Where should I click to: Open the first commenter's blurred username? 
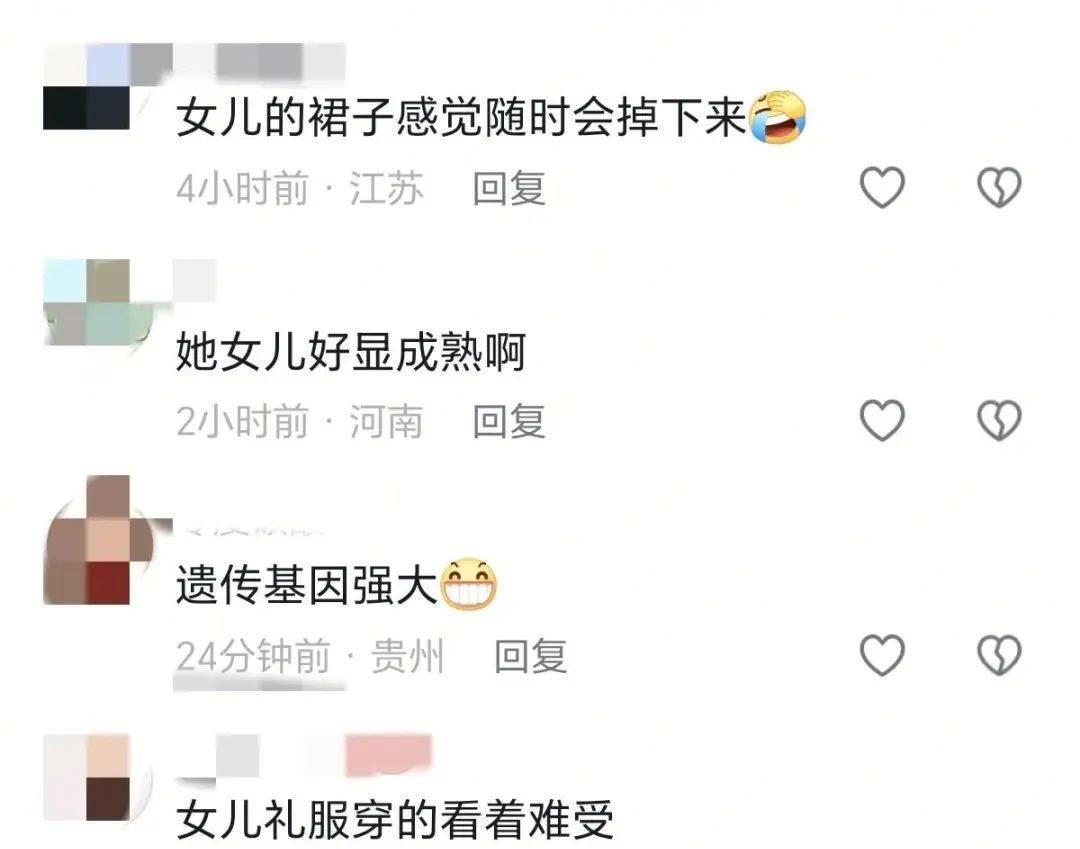[x=260, y=61]
